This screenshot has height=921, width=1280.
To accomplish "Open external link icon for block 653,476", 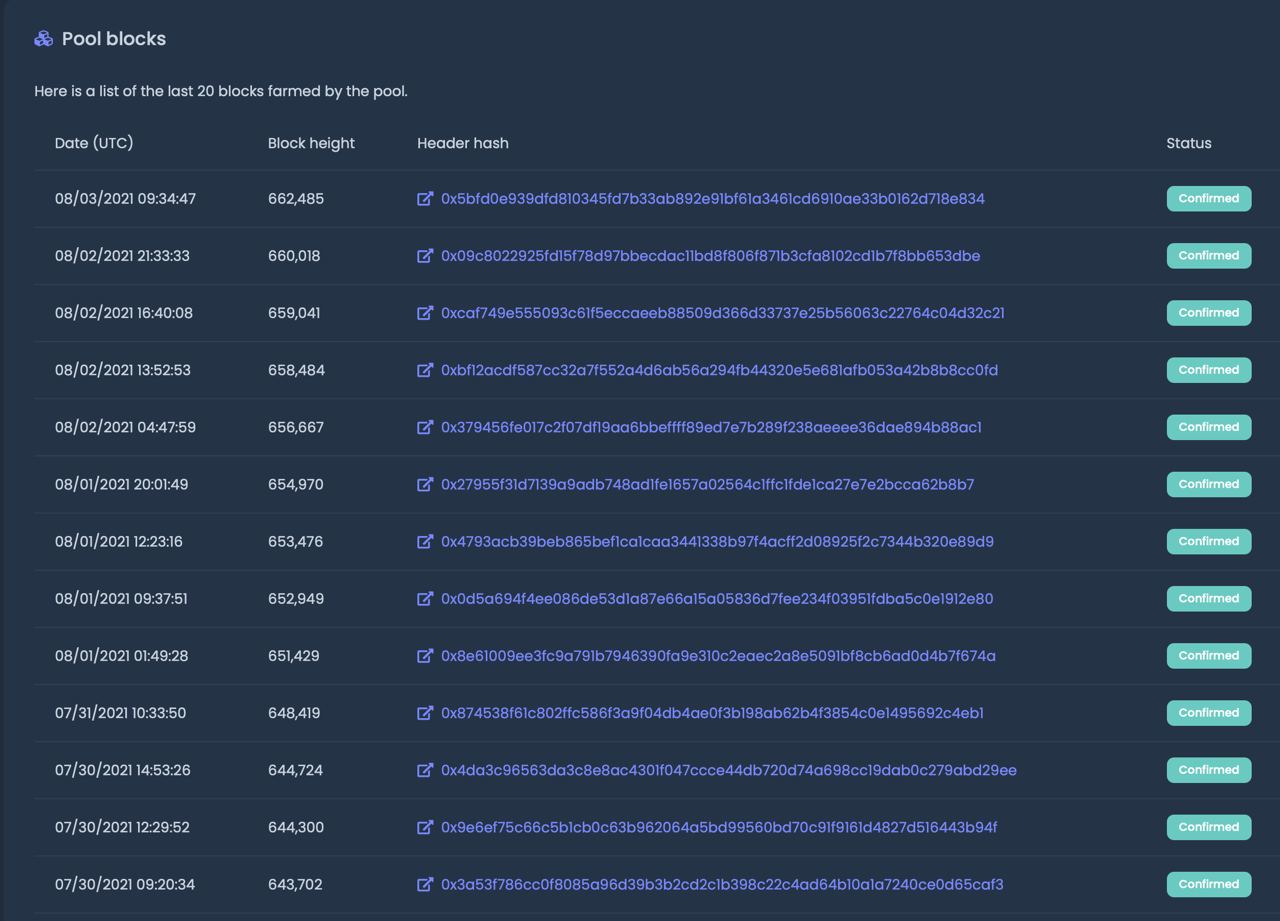I will pos(425,541).
